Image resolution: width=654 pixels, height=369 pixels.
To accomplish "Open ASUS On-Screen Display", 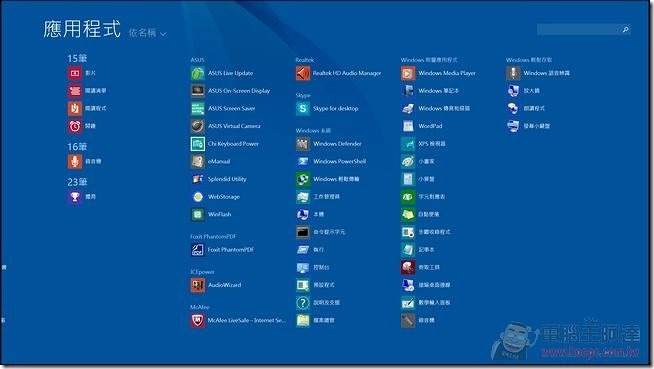I will [x=231, y=90].
